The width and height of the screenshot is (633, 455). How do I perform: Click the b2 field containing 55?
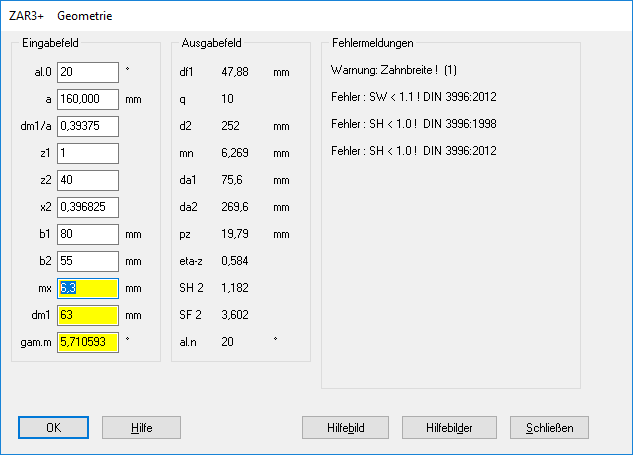(x=88, y=261)
